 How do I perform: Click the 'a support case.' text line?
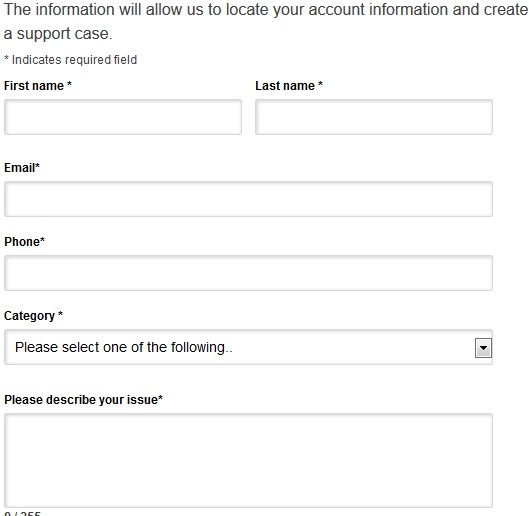coord(58,34)
